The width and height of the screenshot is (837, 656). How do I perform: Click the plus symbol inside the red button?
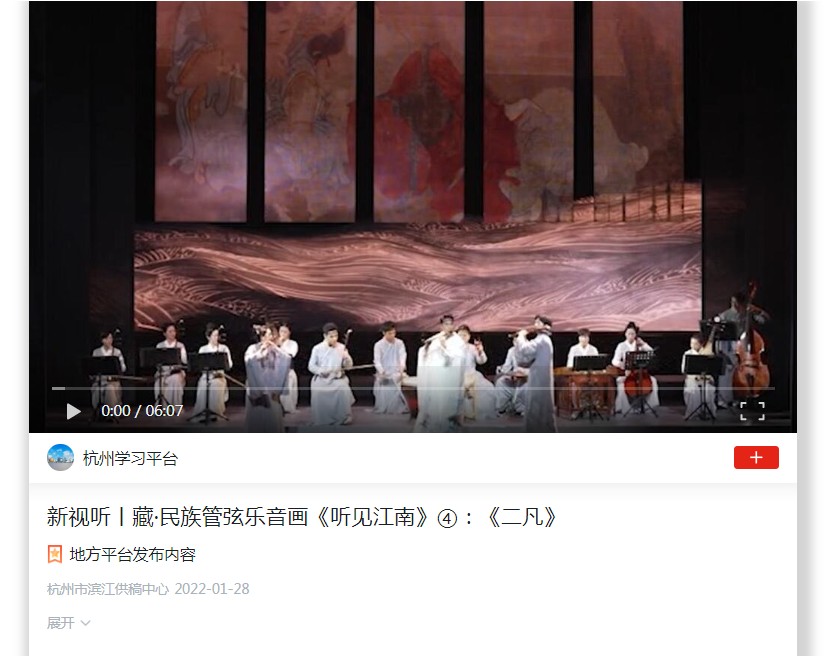click(x=756, y=457)
